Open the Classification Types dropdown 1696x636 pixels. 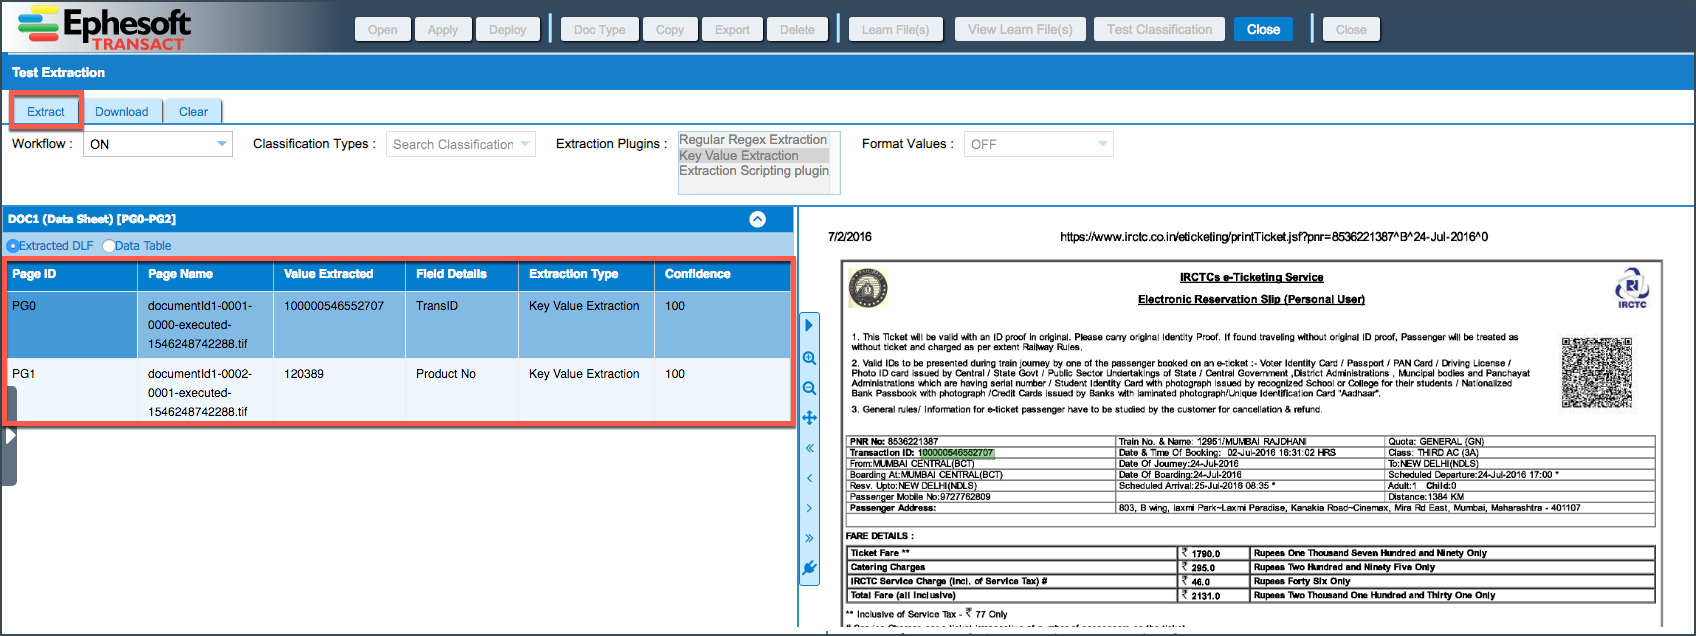coord(461,144)
